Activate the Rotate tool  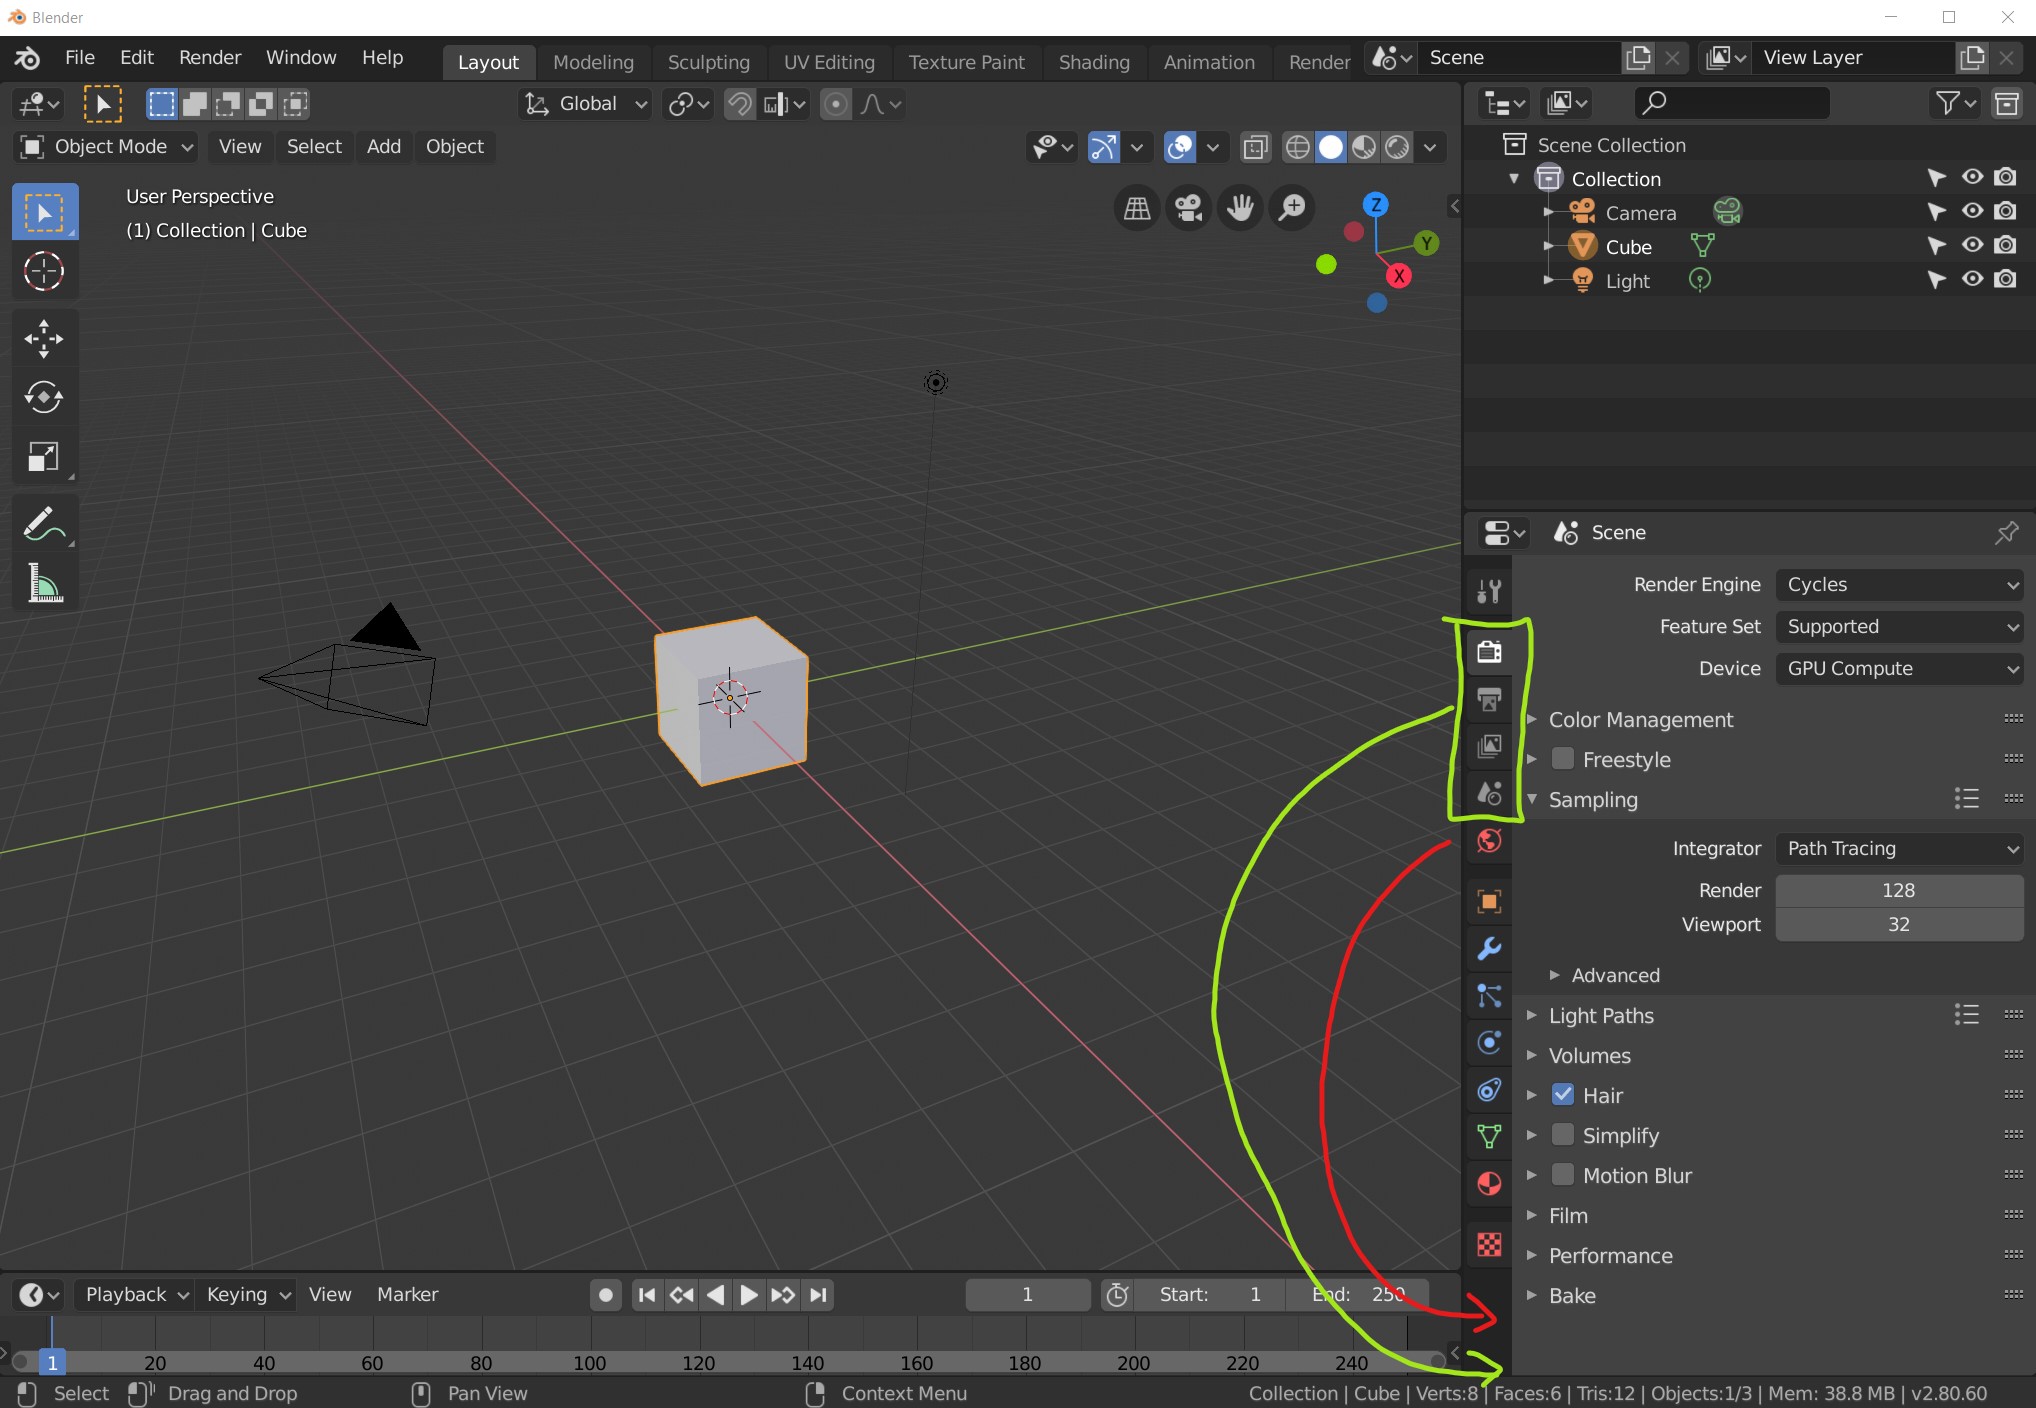click(x=44, y=398)
